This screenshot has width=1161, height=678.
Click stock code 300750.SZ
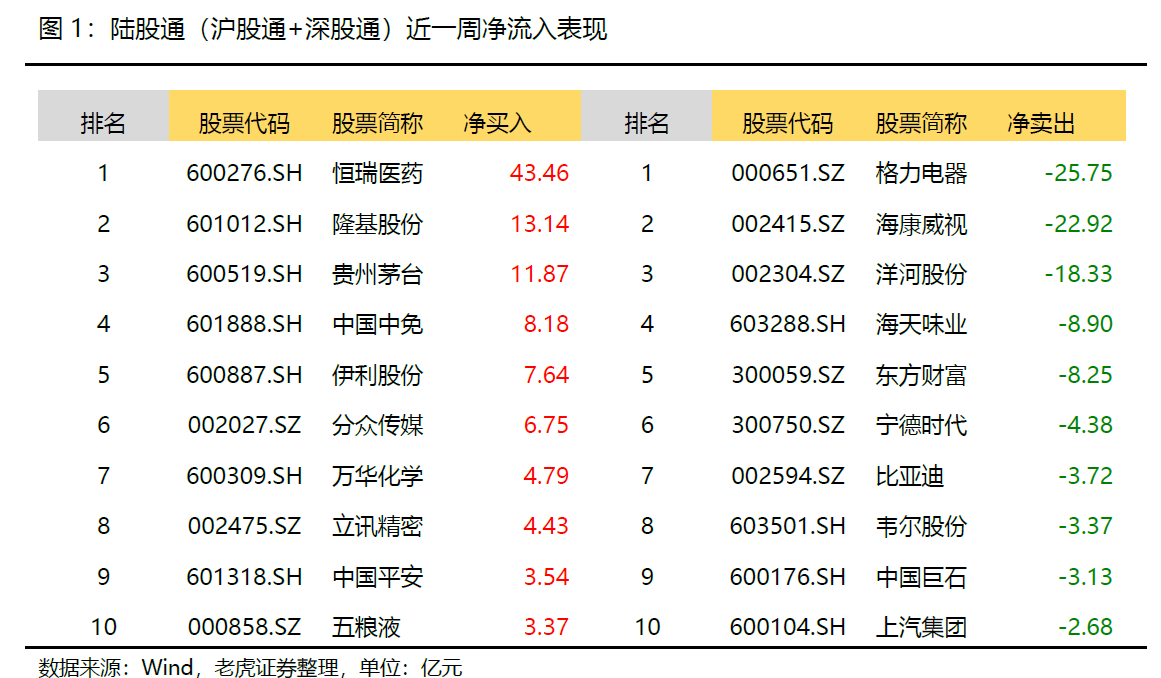[x=788, y=425]
